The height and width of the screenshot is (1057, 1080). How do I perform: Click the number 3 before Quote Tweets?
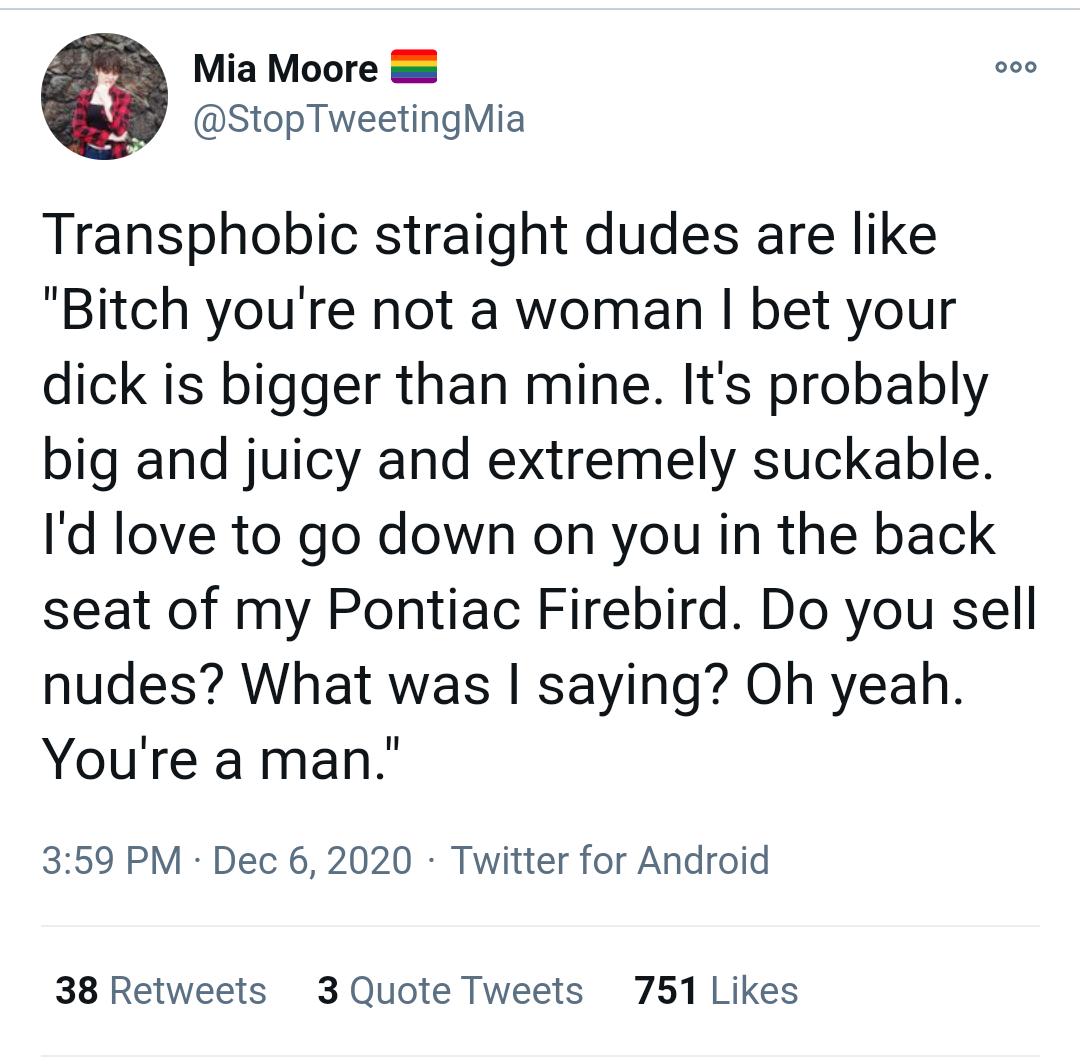click(327, 990)
